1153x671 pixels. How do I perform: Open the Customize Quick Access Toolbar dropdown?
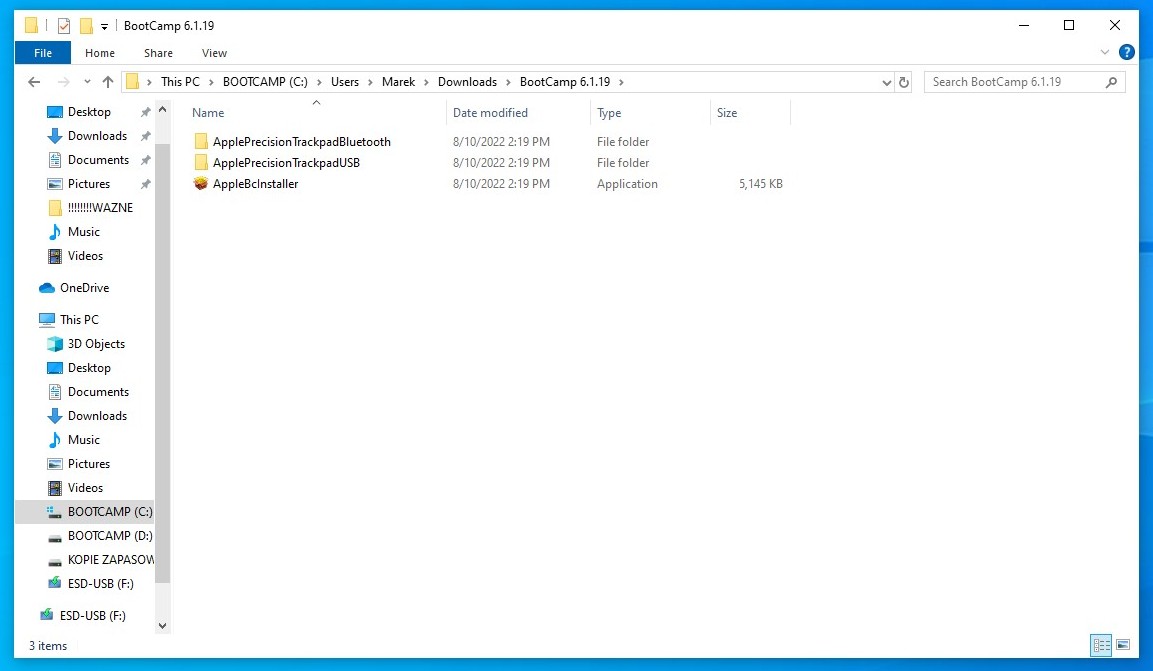tap(104, 26)
